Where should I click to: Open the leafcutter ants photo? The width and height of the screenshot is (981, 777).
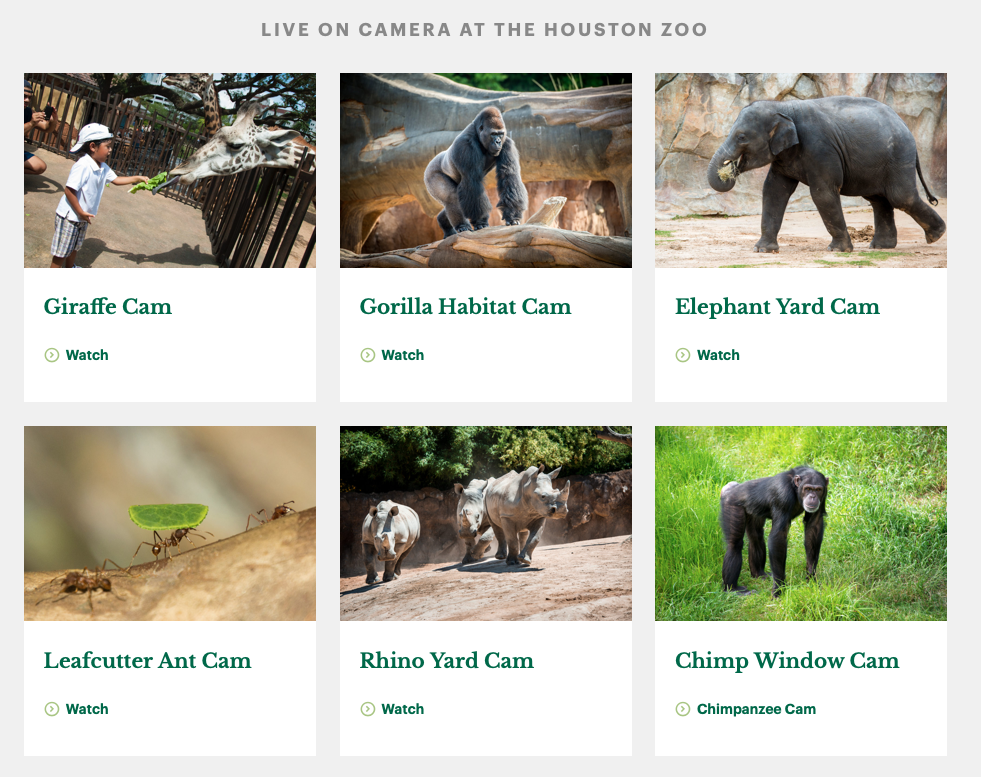tap(170, 524)
